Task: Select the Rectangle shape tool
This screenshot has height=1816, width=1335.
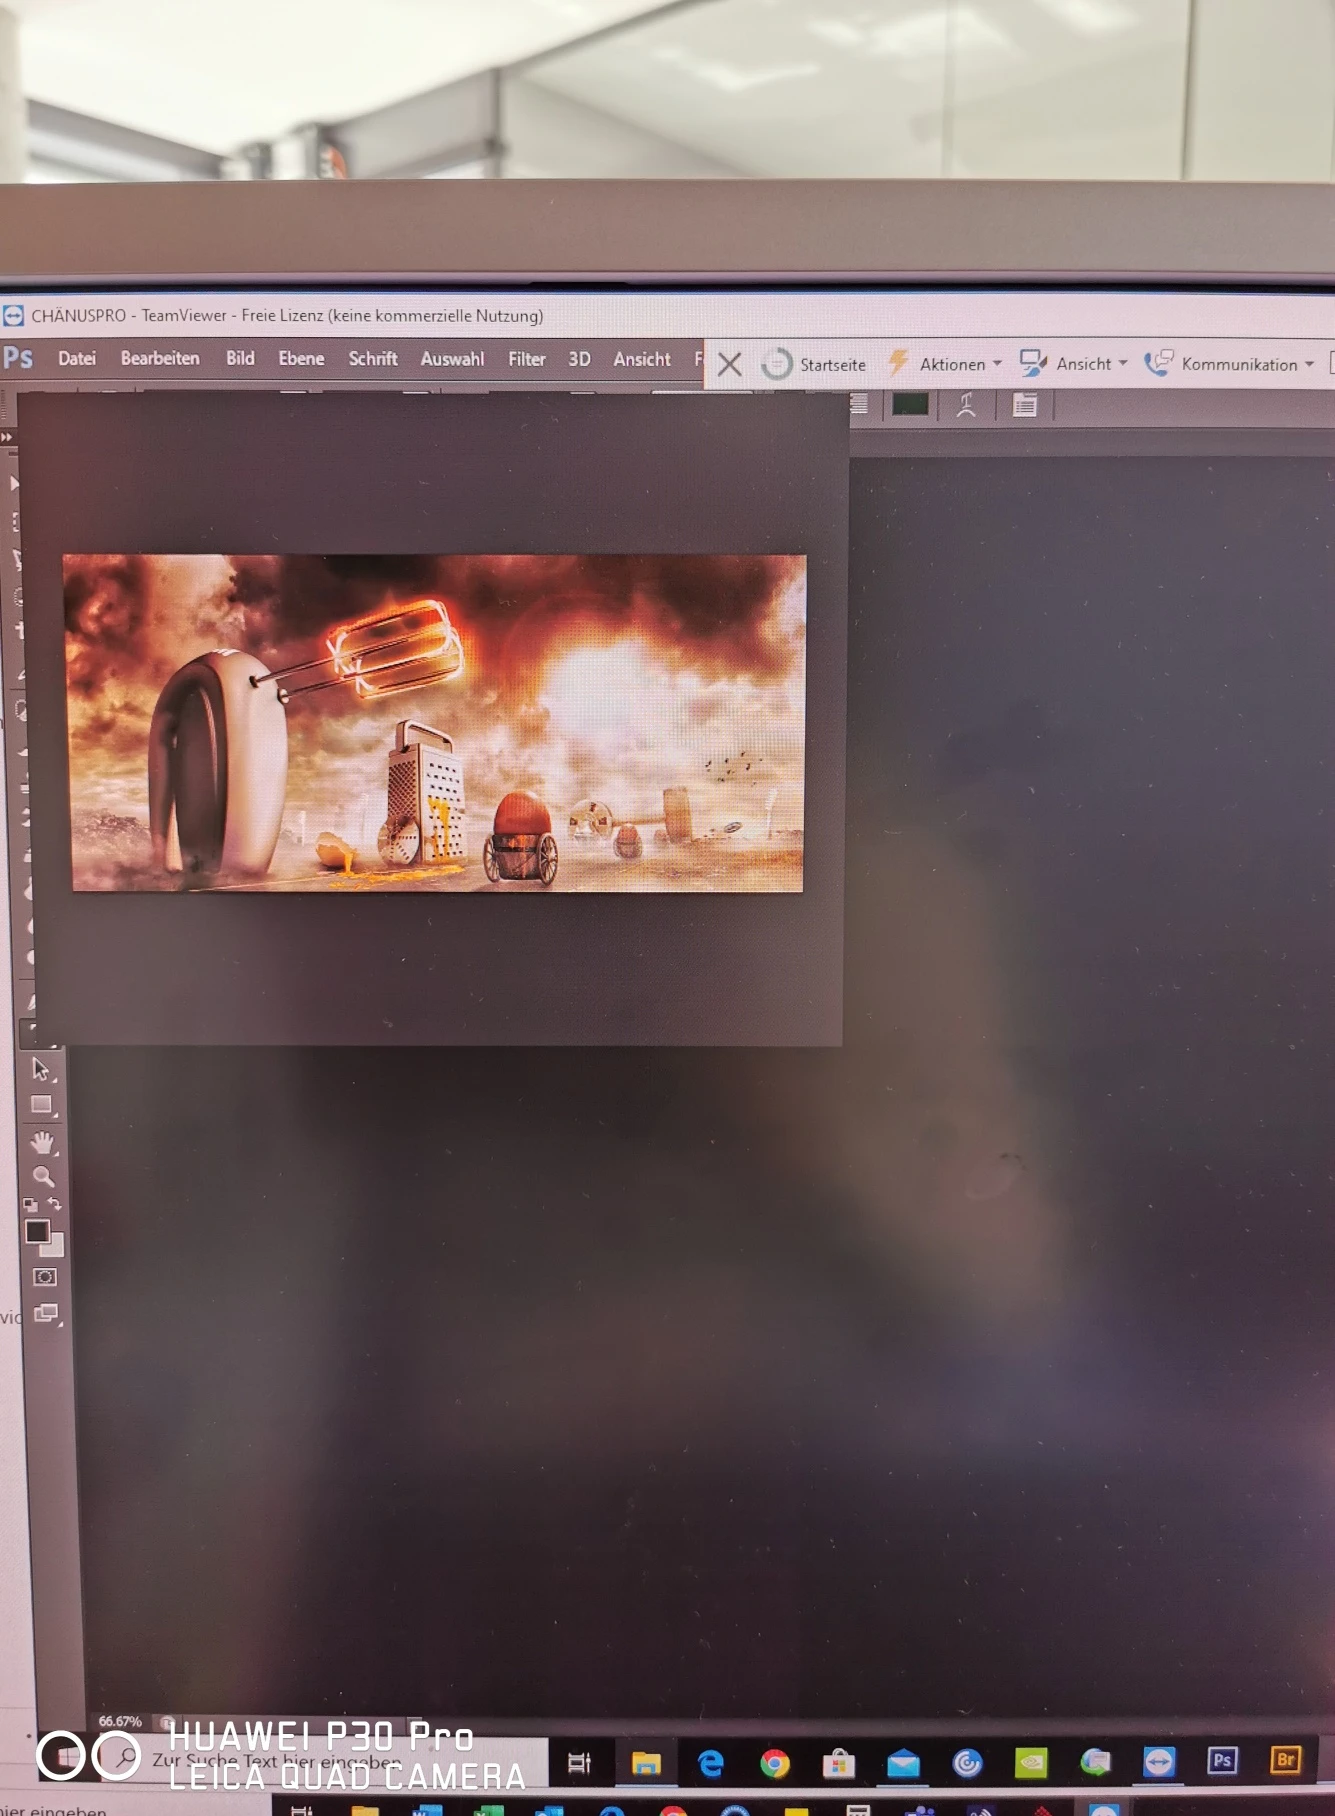Action: (x=42, y=1105)
